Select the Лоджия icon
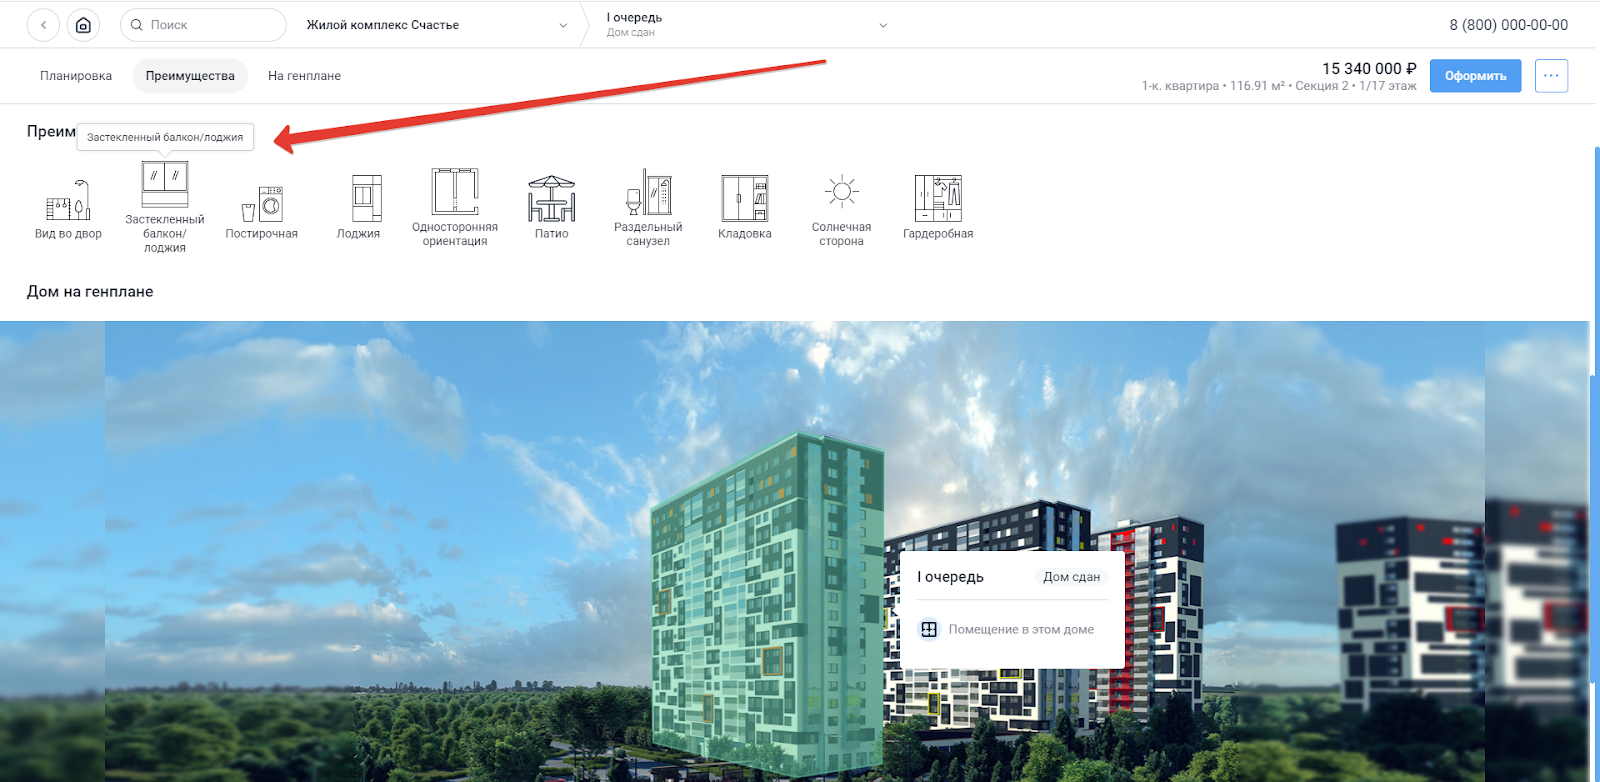The width and height of the screenshot is (1600, 782). [367, 198]
